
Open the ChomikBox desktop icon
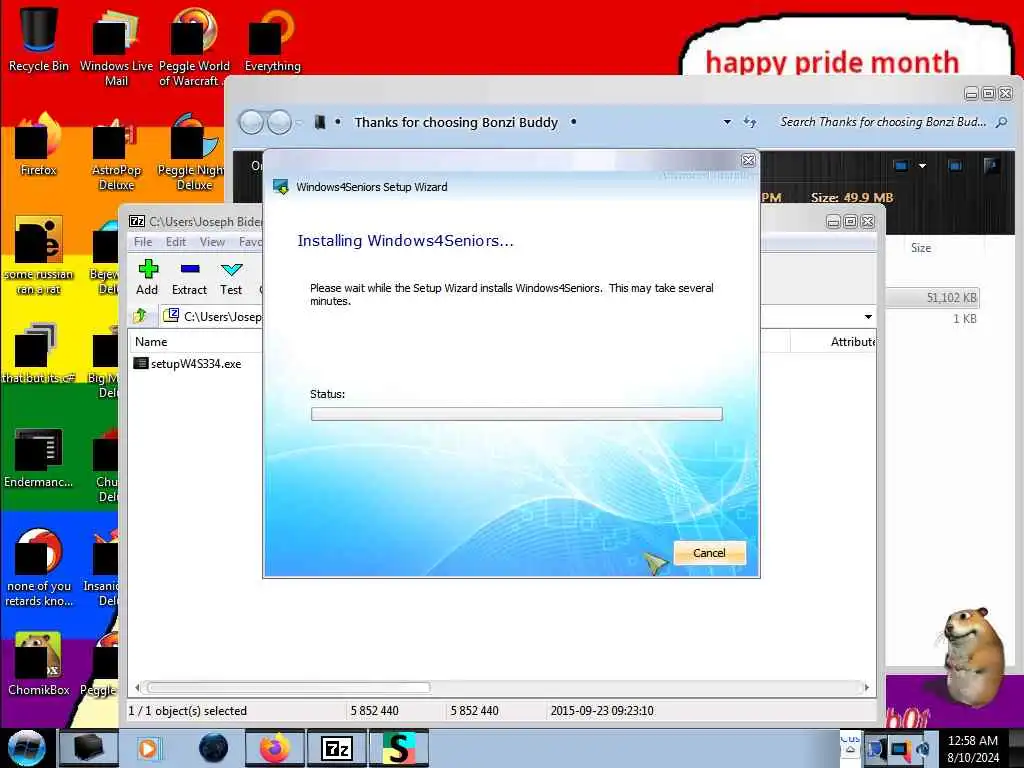point(39,663)
